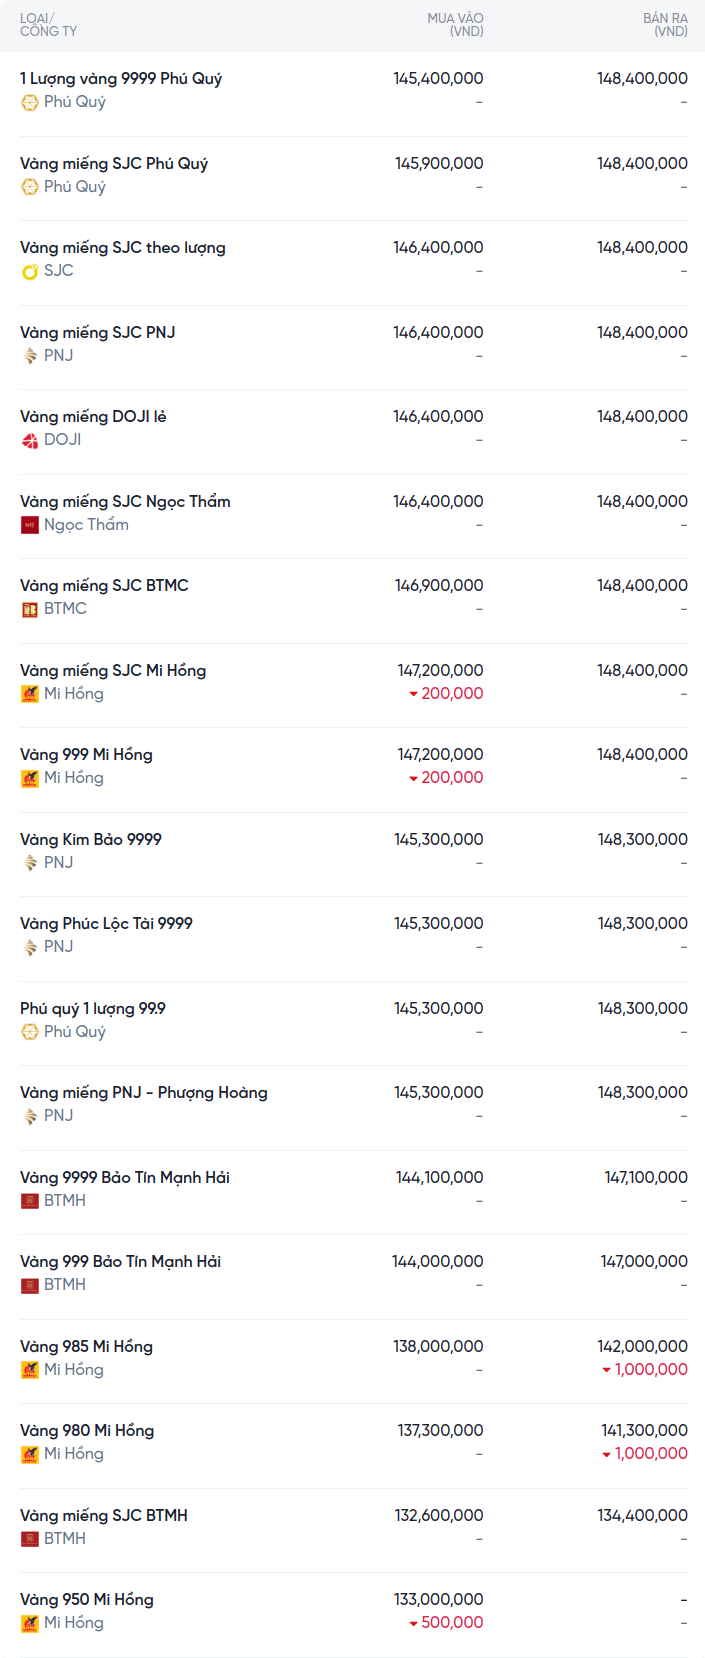Select Vàng miếng DOJI lẻ entry
The height and width of the screenshot is (1658, 705).
click(x=93, y=417)
